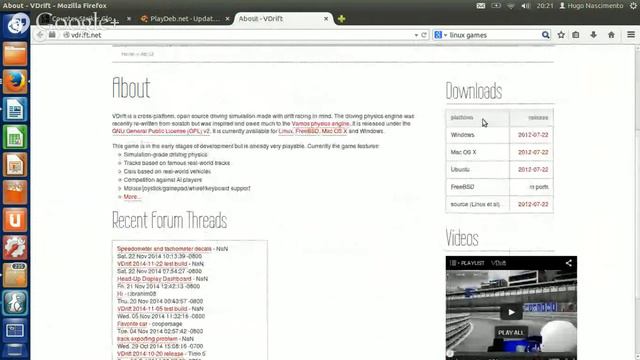This screenshot has height=360, width=640.
Task: Show bookmarks list icon
Action: [x=576, y=35]
